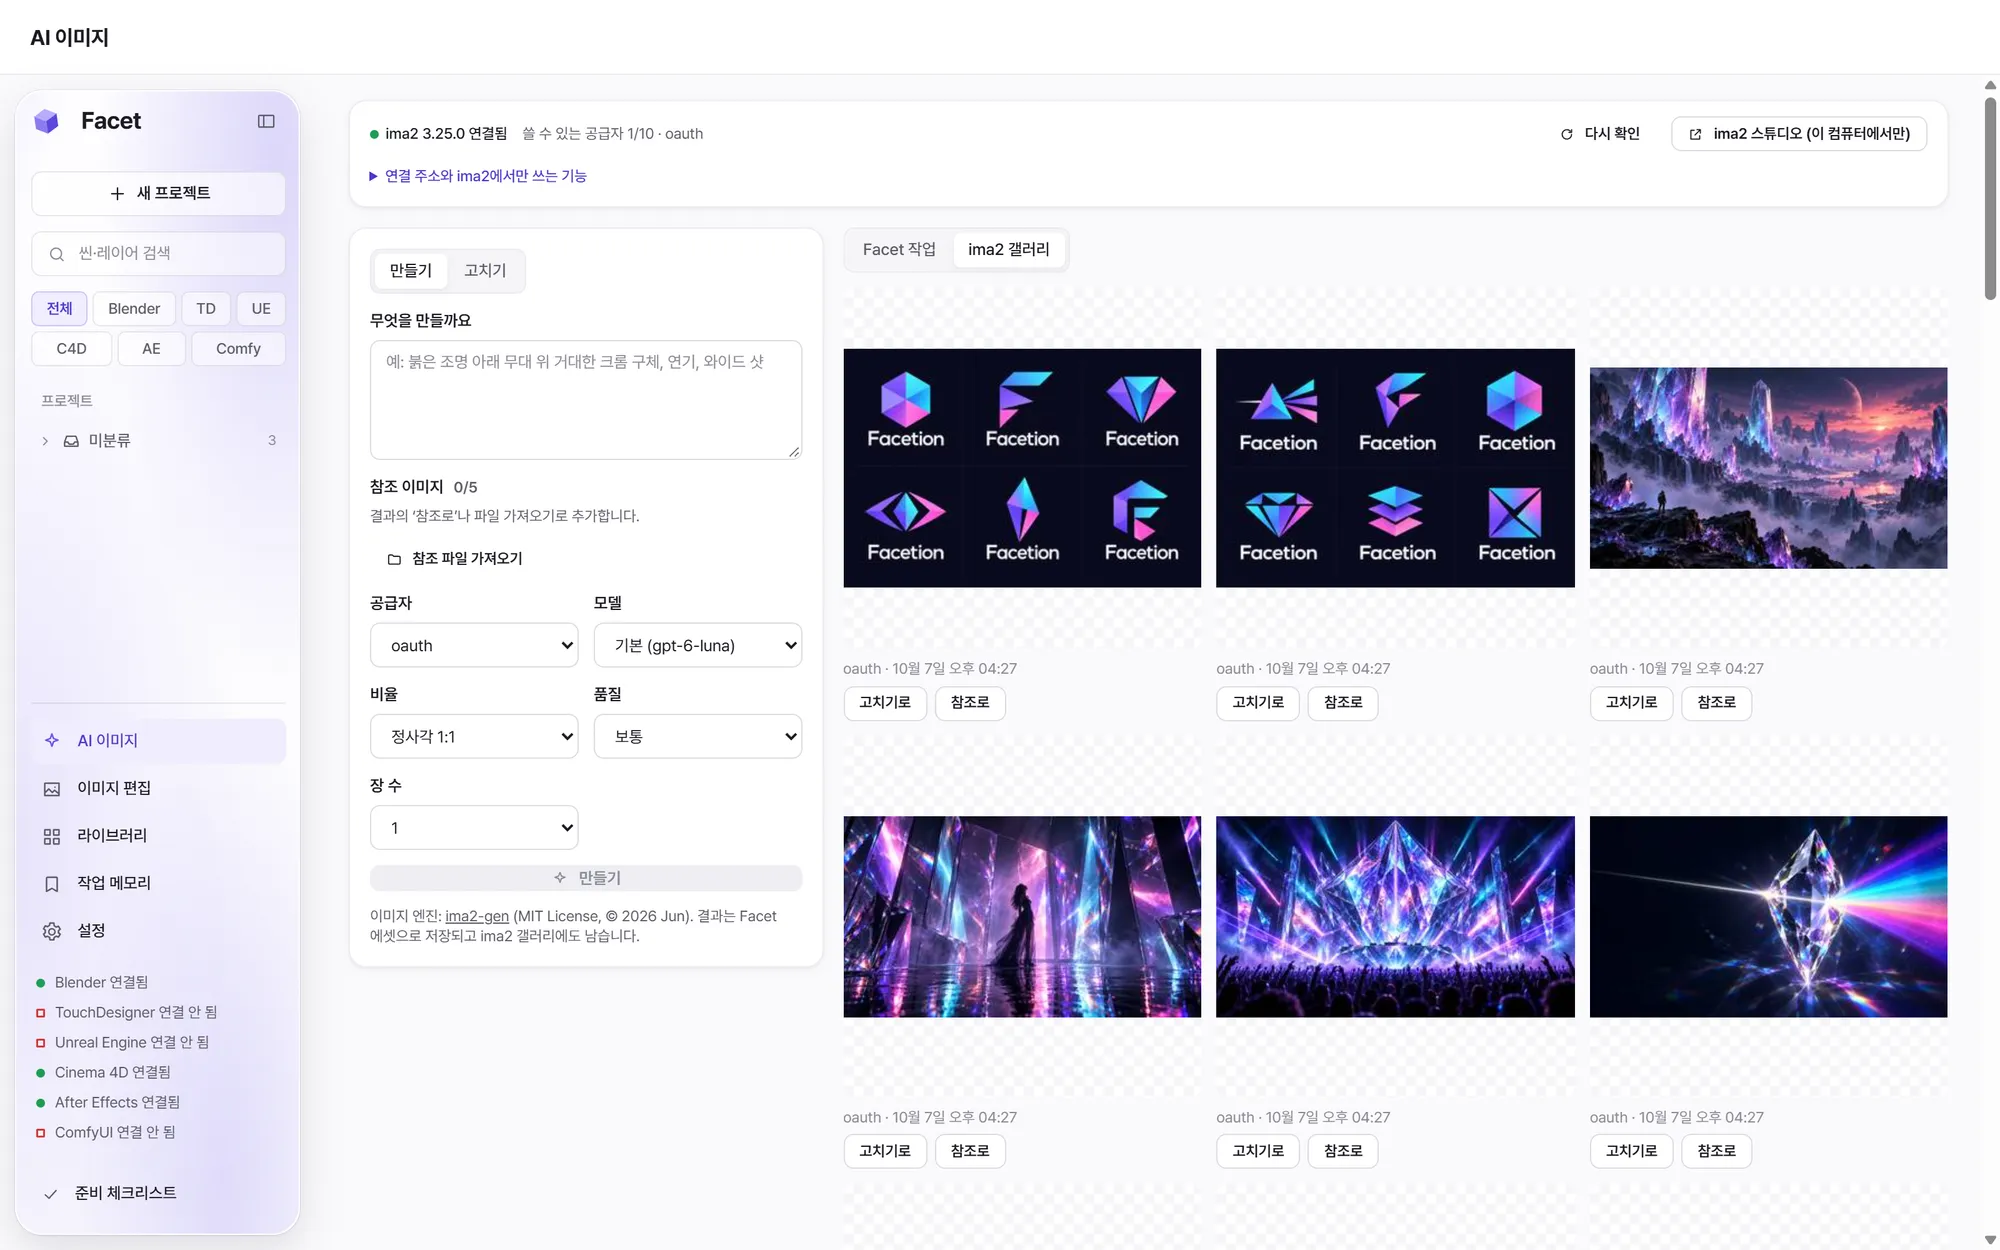Click the 만들기 generate button
Screen dimensions: 2000x1250
pyautogui.click(x=586, y=877)
